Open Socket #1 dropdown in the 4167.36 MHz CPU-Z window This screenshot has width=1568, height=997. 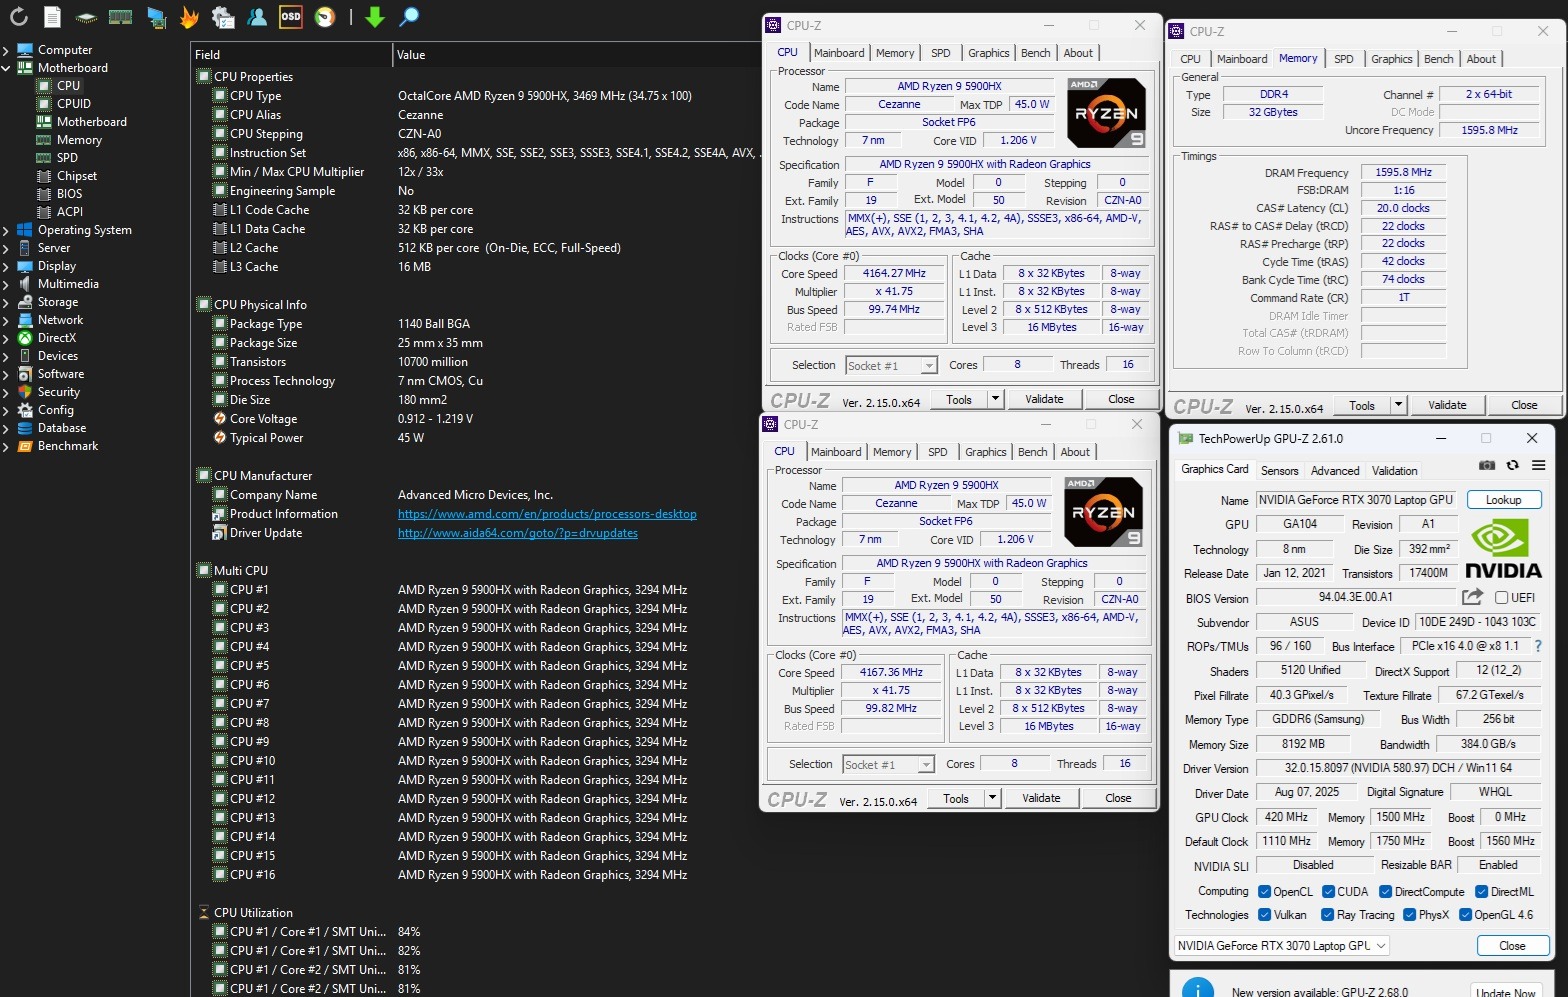tap(888, 765)
